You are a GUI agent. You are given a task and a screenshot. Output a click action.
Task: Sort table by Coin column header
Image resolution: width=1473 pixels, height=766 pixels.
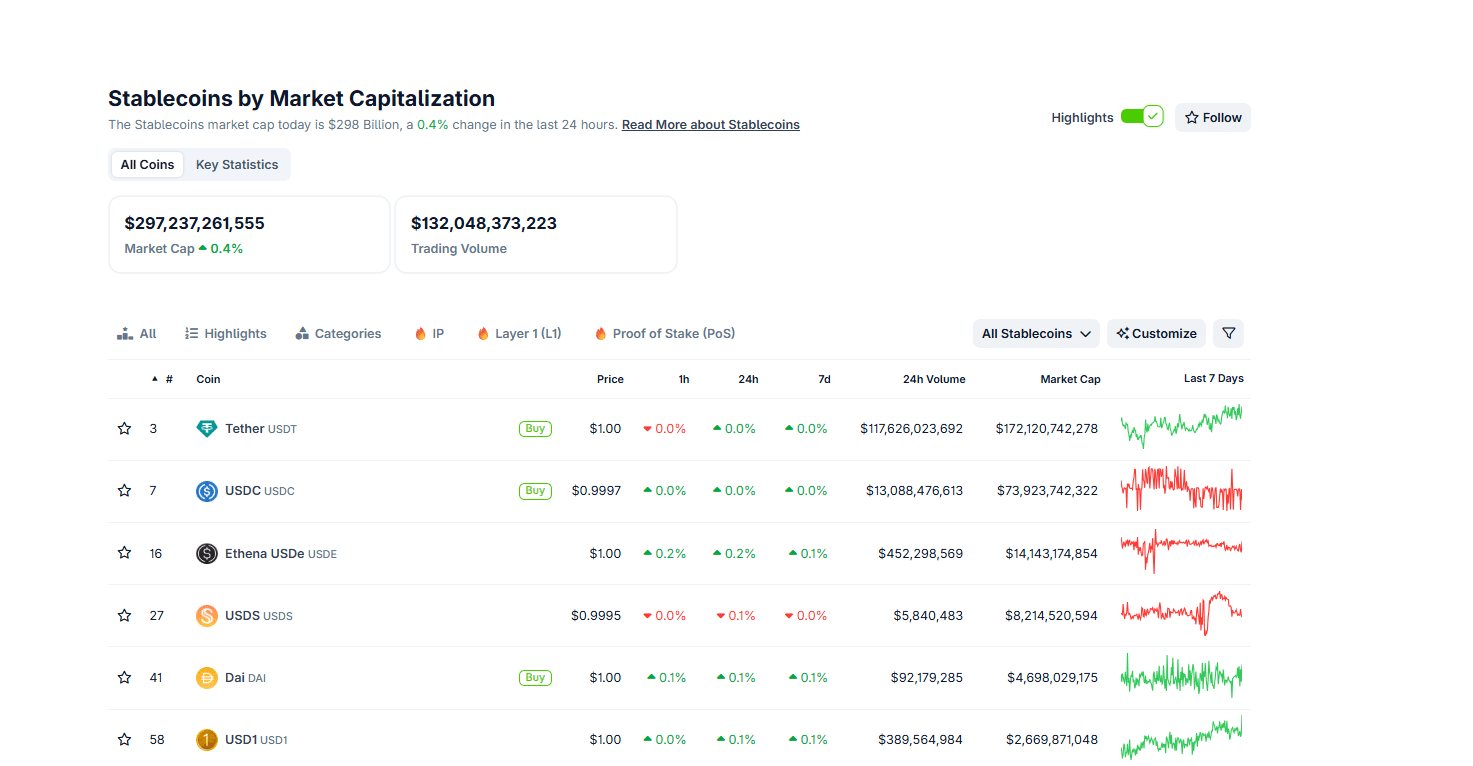[x=208, y=379]
